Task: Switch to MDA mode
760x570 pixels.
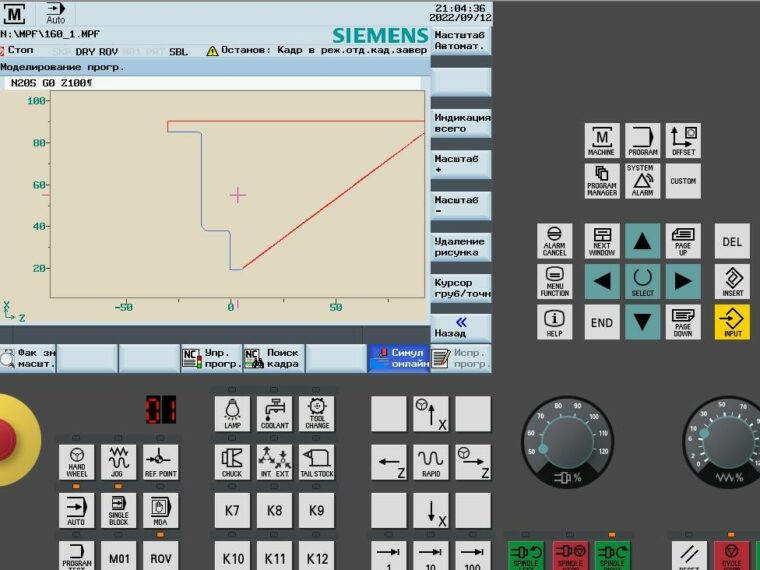Action: coord(160,510)
